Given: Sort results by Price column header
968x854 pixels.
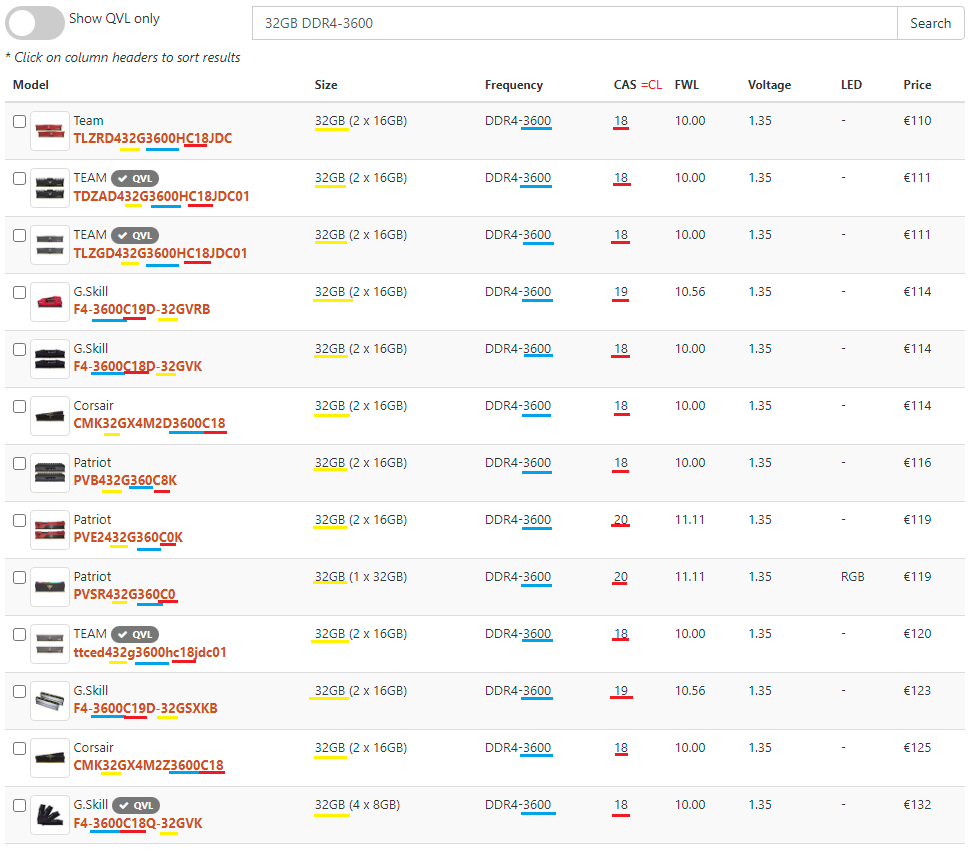Looking at the screenshot, I should tap(917, 85).
